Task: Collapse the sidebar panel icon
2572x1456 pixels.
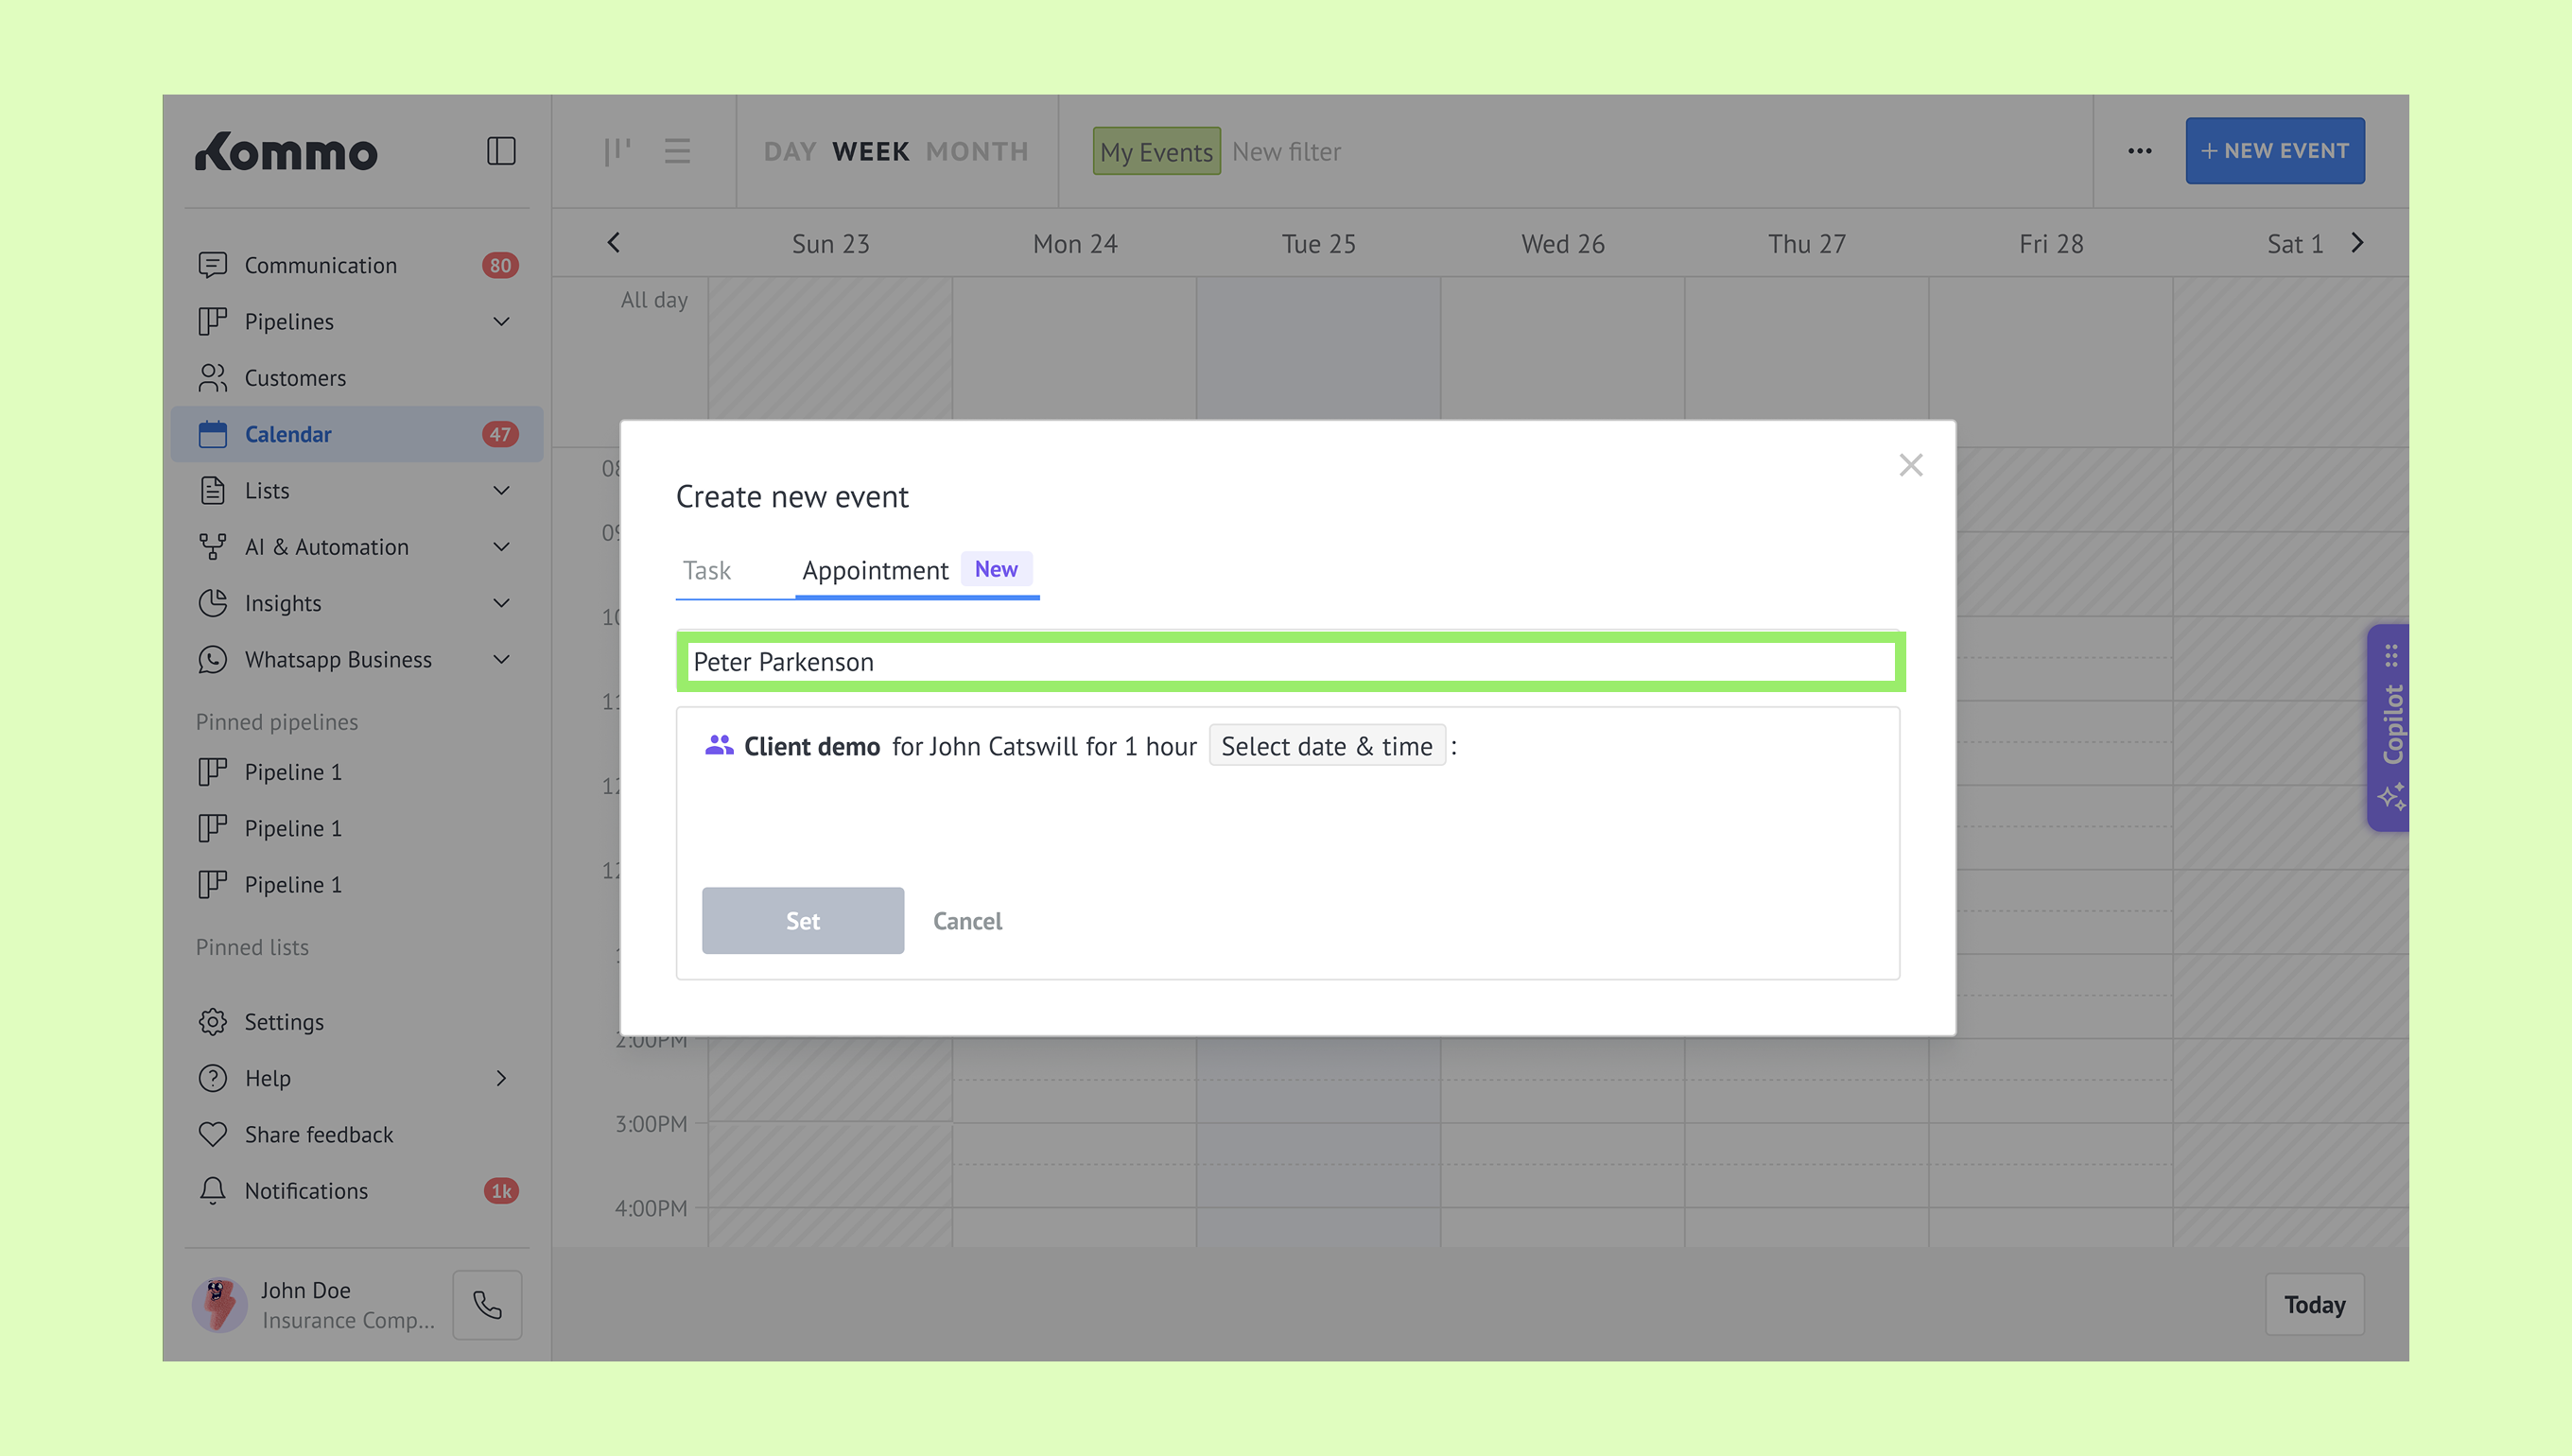Action: click(501, 151)
